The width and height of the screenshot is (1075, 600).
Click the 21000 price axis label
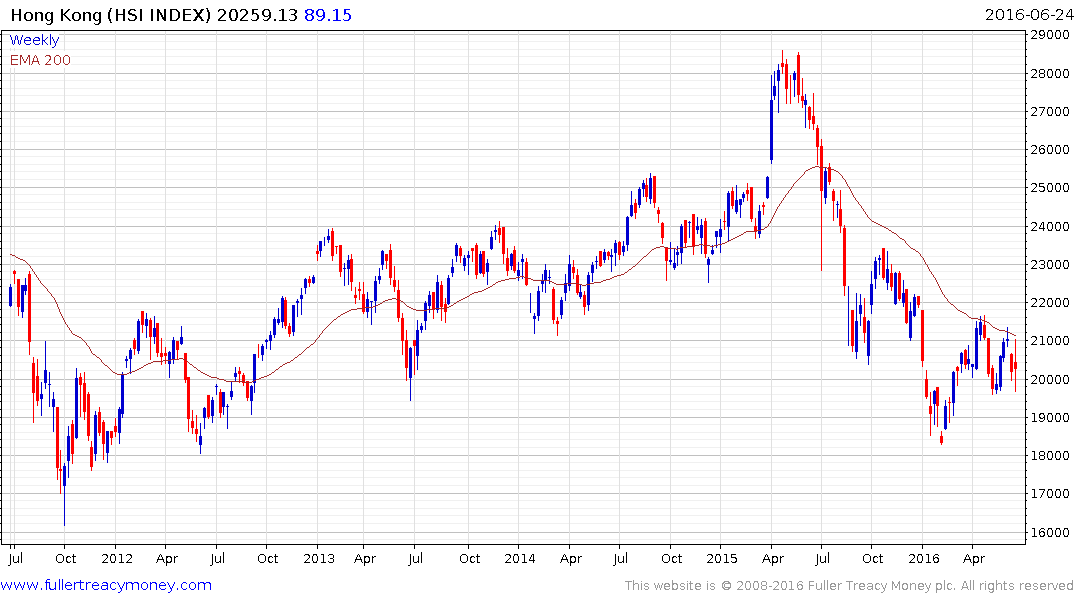pyautogui.click(x=1050, y=341)
